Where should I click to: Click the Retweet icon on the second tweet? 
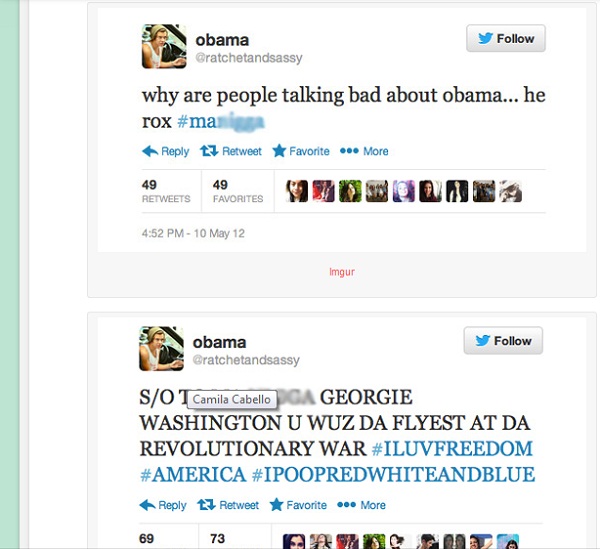206,505
